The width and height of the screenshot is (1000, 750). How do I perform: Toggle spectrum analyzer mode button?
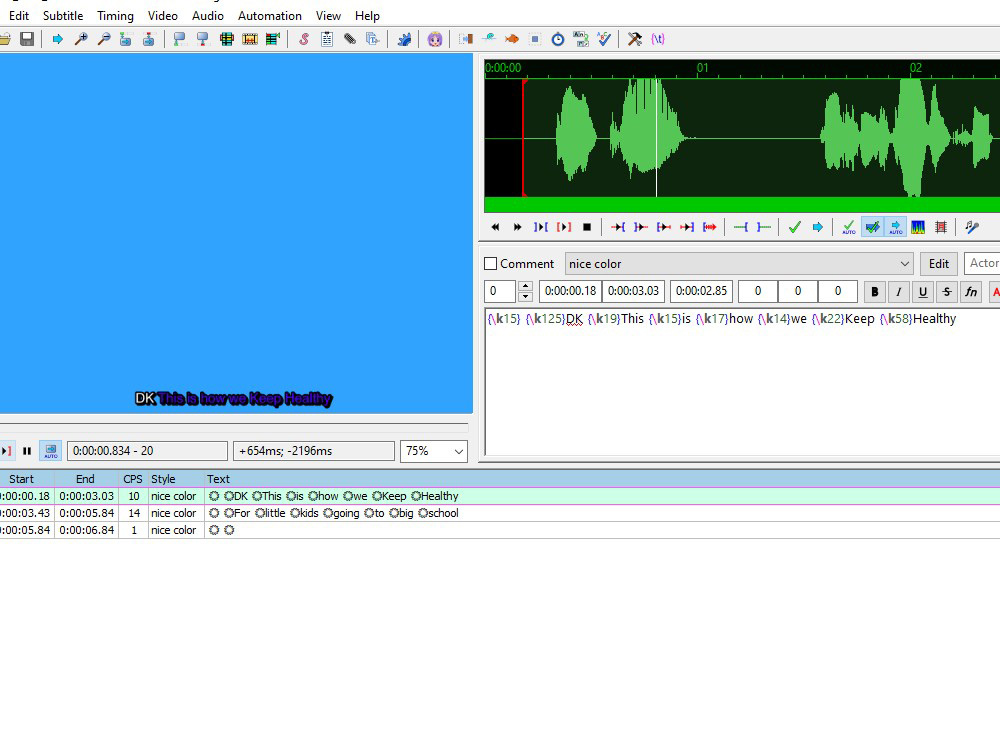pyautogui.click(x=918, y=227)
